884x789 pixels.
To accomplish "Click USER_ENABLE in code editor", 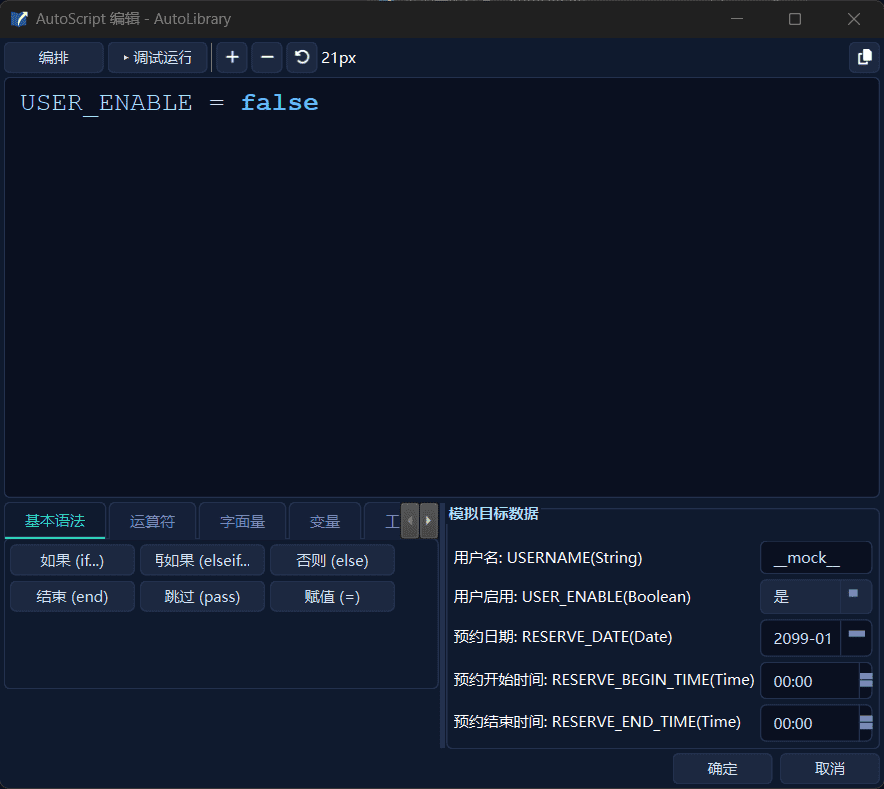I will pyautogui.click(x=107, y=103).
